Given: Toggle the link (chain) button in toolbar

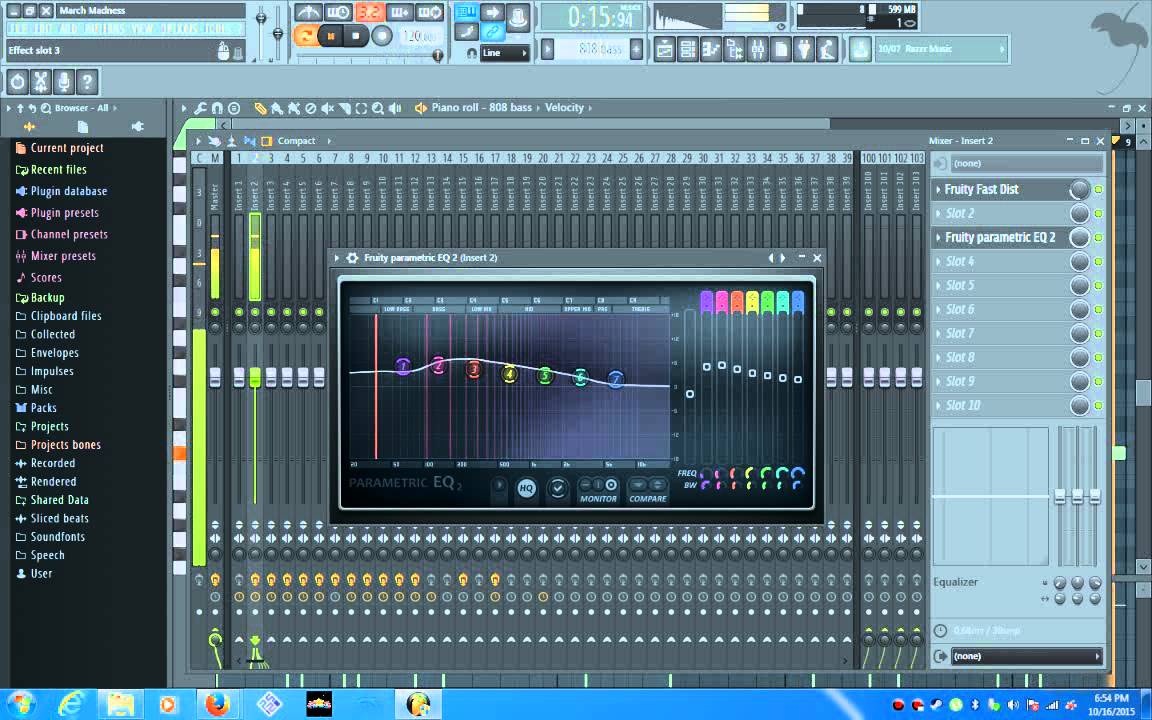Looking at the screenshot, I should click(492, 31).
